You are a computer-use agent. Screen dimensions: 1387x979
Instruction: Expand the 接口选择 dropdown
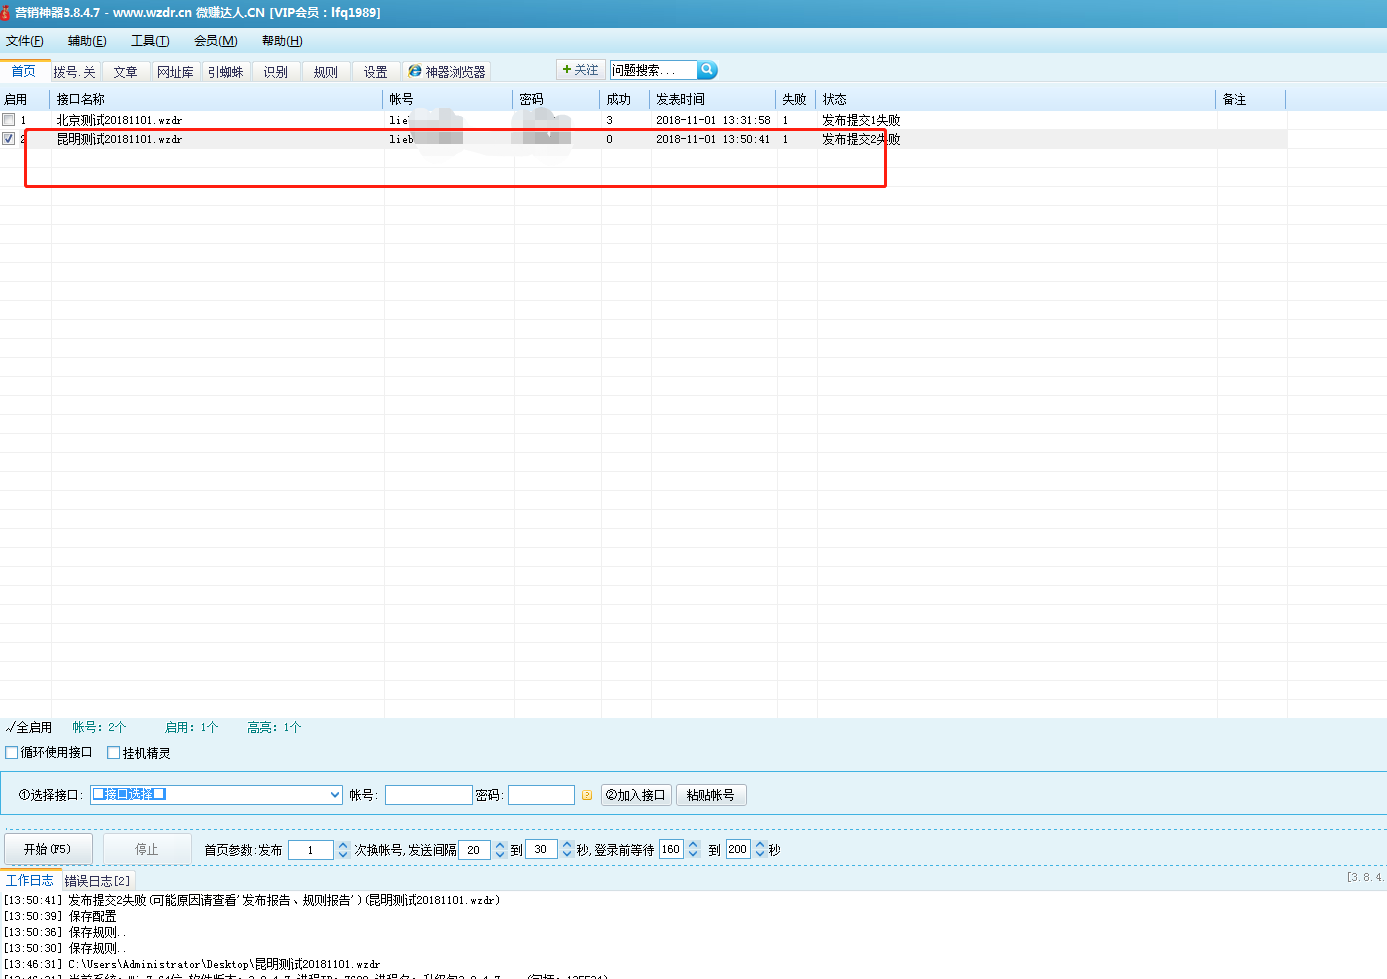tap(335, 795)
